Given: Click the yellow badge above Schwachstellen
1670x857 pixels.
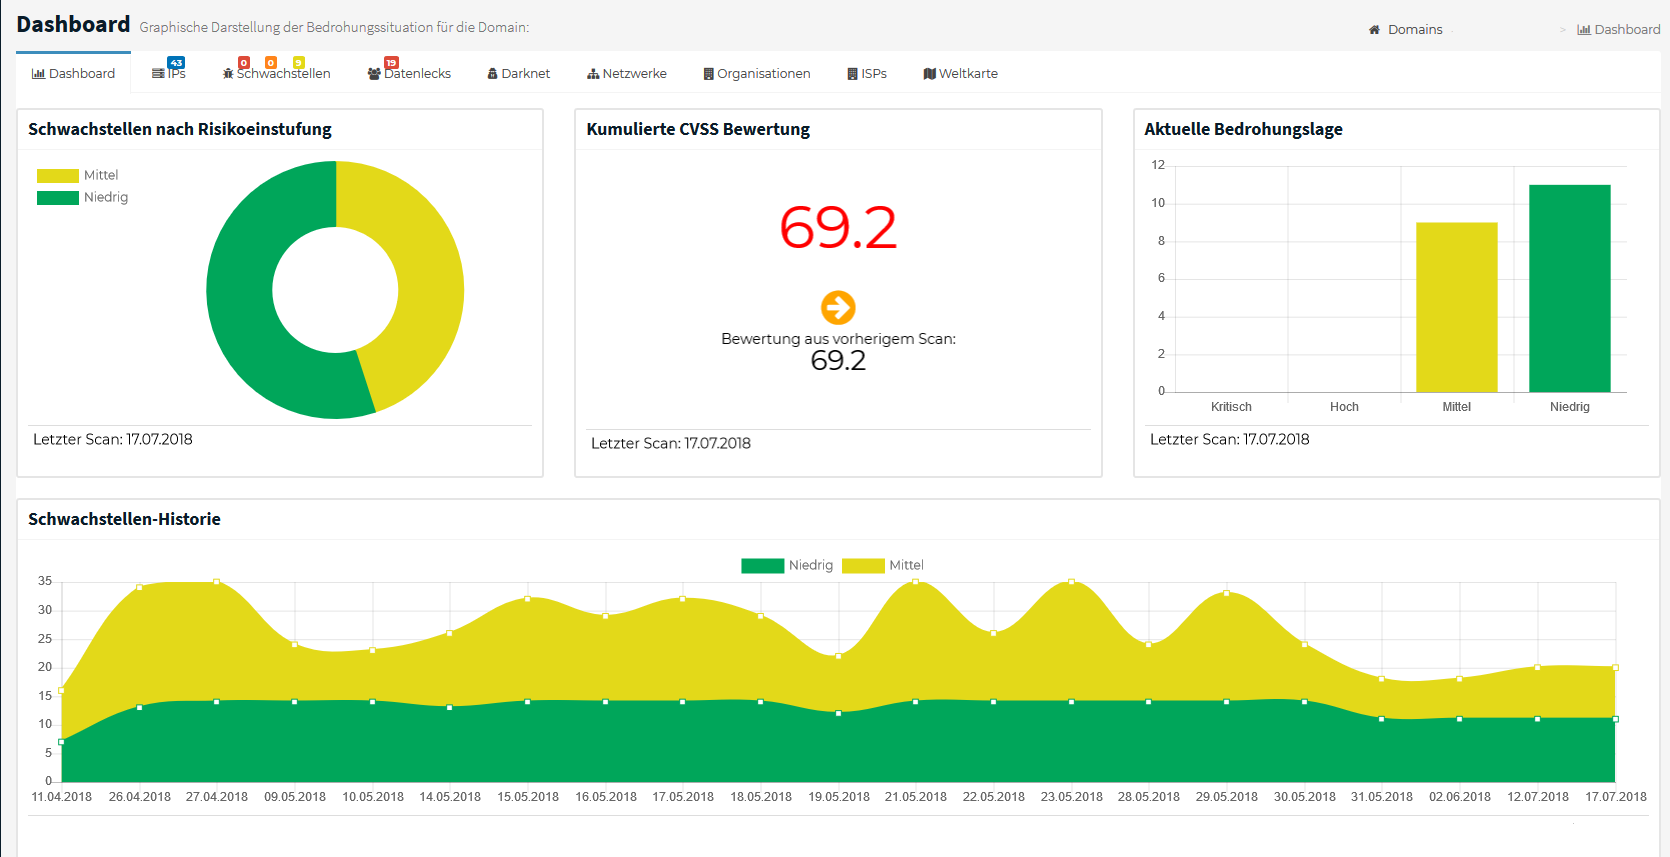Looking at the screenshot, I should (298, 63).
